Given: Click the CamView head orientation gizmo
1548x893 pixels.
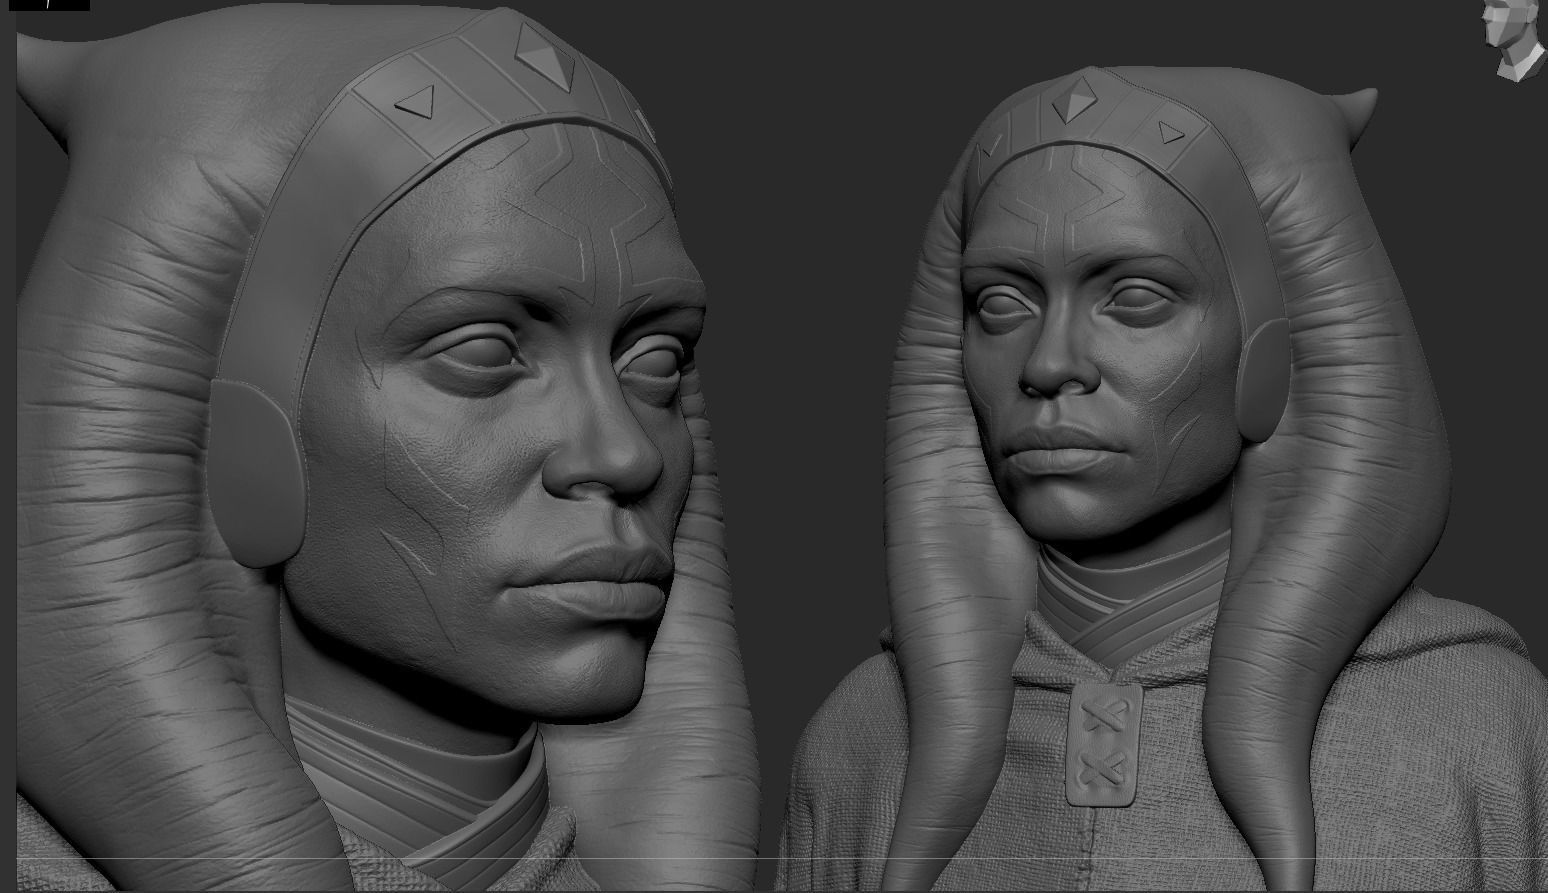Looking at the screenshot, I should pos(1514,39).
